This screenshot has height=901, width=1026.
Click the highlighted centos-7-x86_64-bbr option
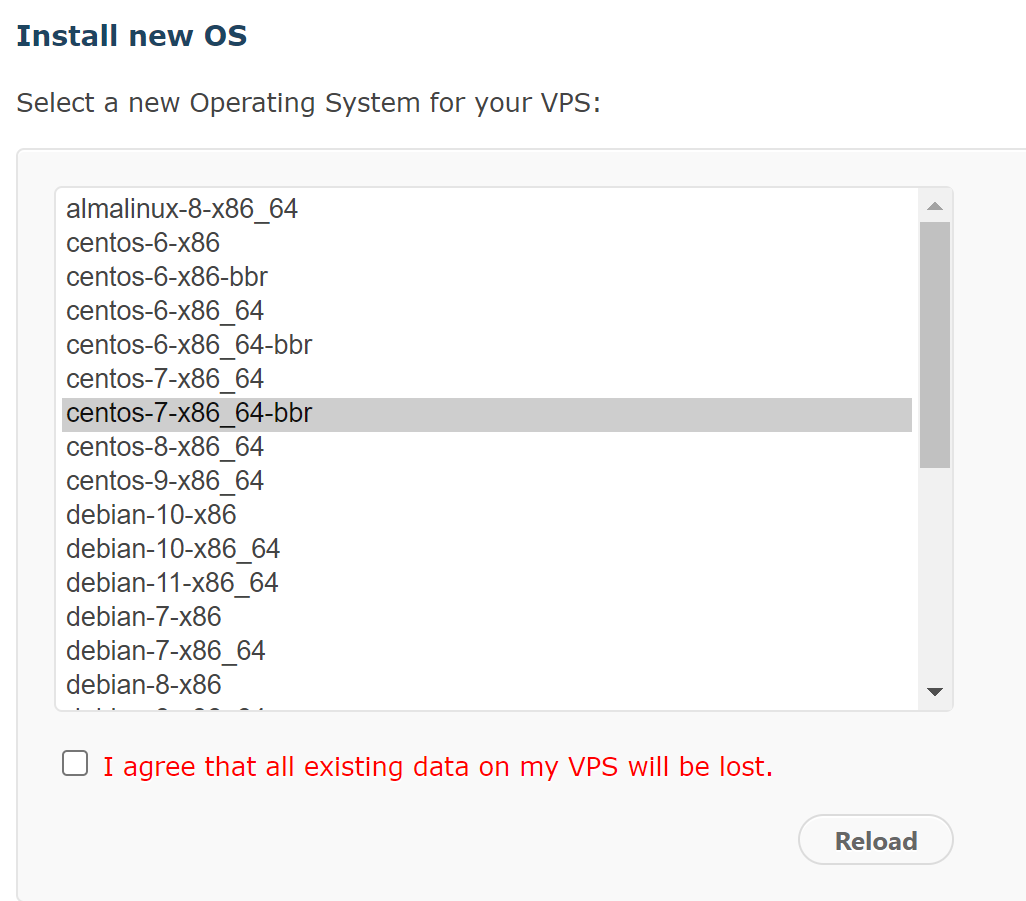(x=189, y=413)
